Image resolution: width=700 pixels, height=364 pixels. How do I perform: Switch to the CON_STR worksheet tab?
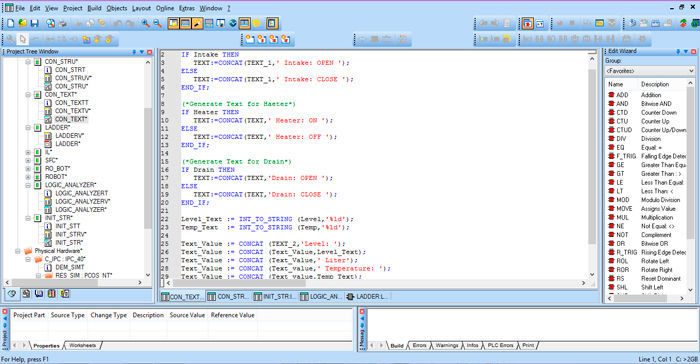pos(227,297)
